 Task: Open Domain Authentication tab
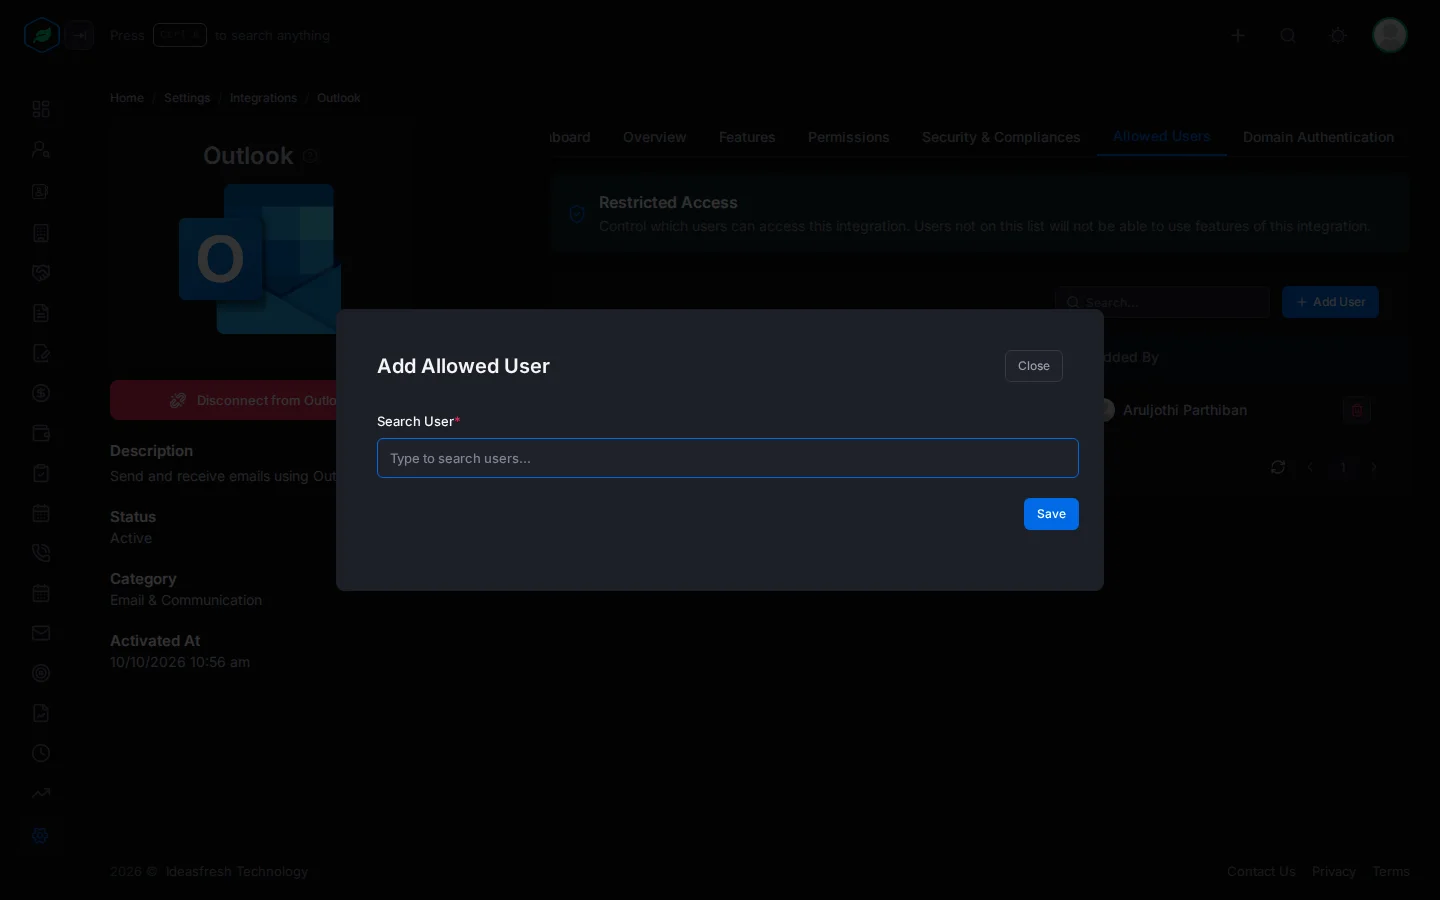click(x=1318, y=137)
